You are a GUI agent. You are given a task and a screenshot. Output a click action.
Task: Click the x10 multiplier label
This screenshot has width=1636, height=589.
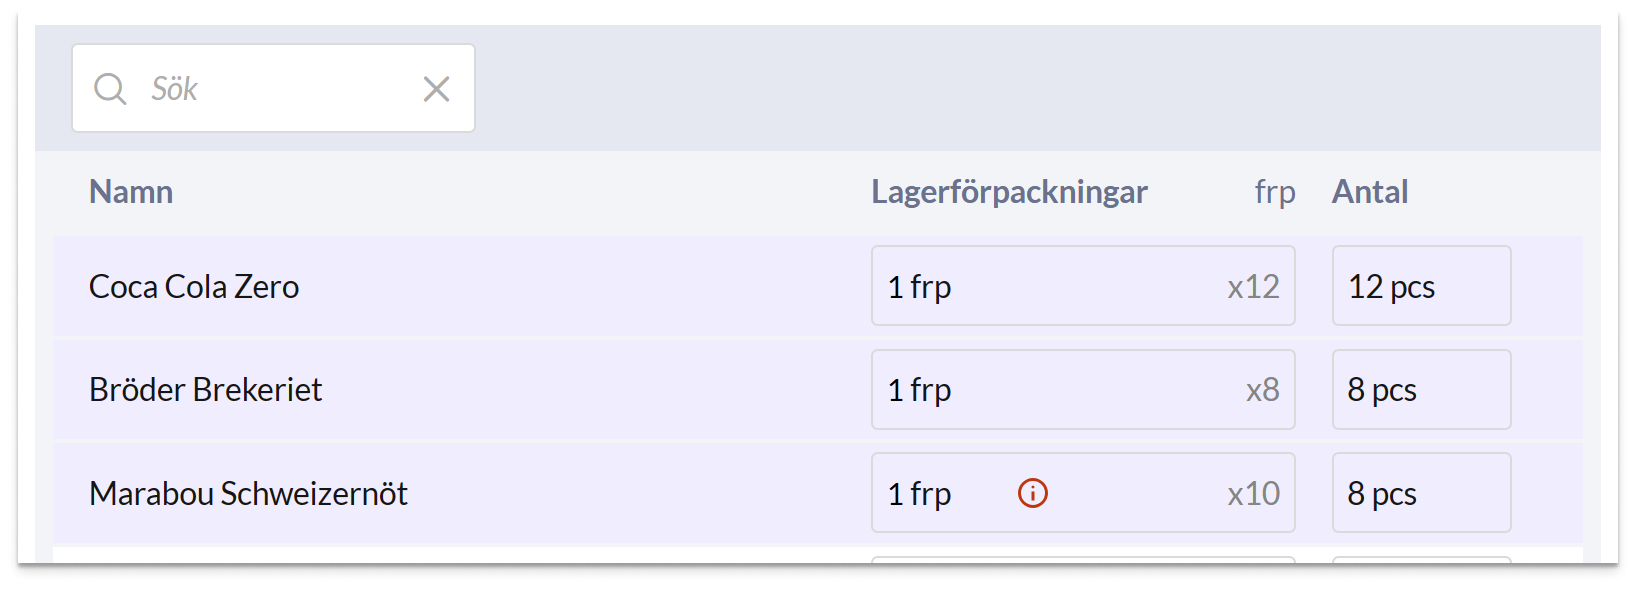click(x=1253, y=494)
